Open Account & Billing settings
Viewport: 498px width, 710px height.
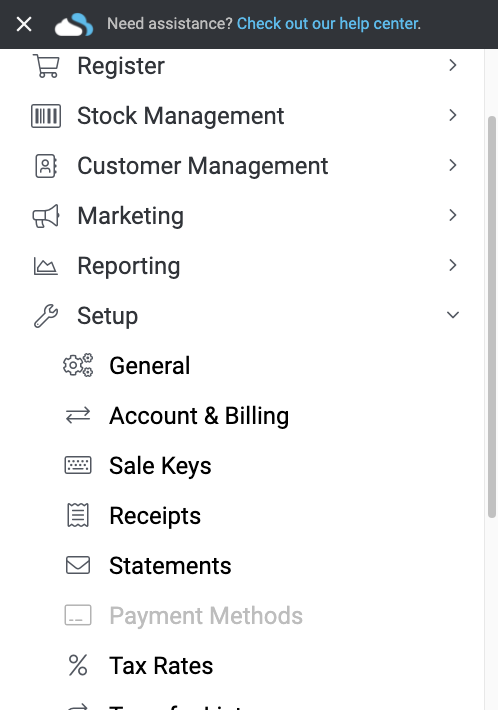199,416
